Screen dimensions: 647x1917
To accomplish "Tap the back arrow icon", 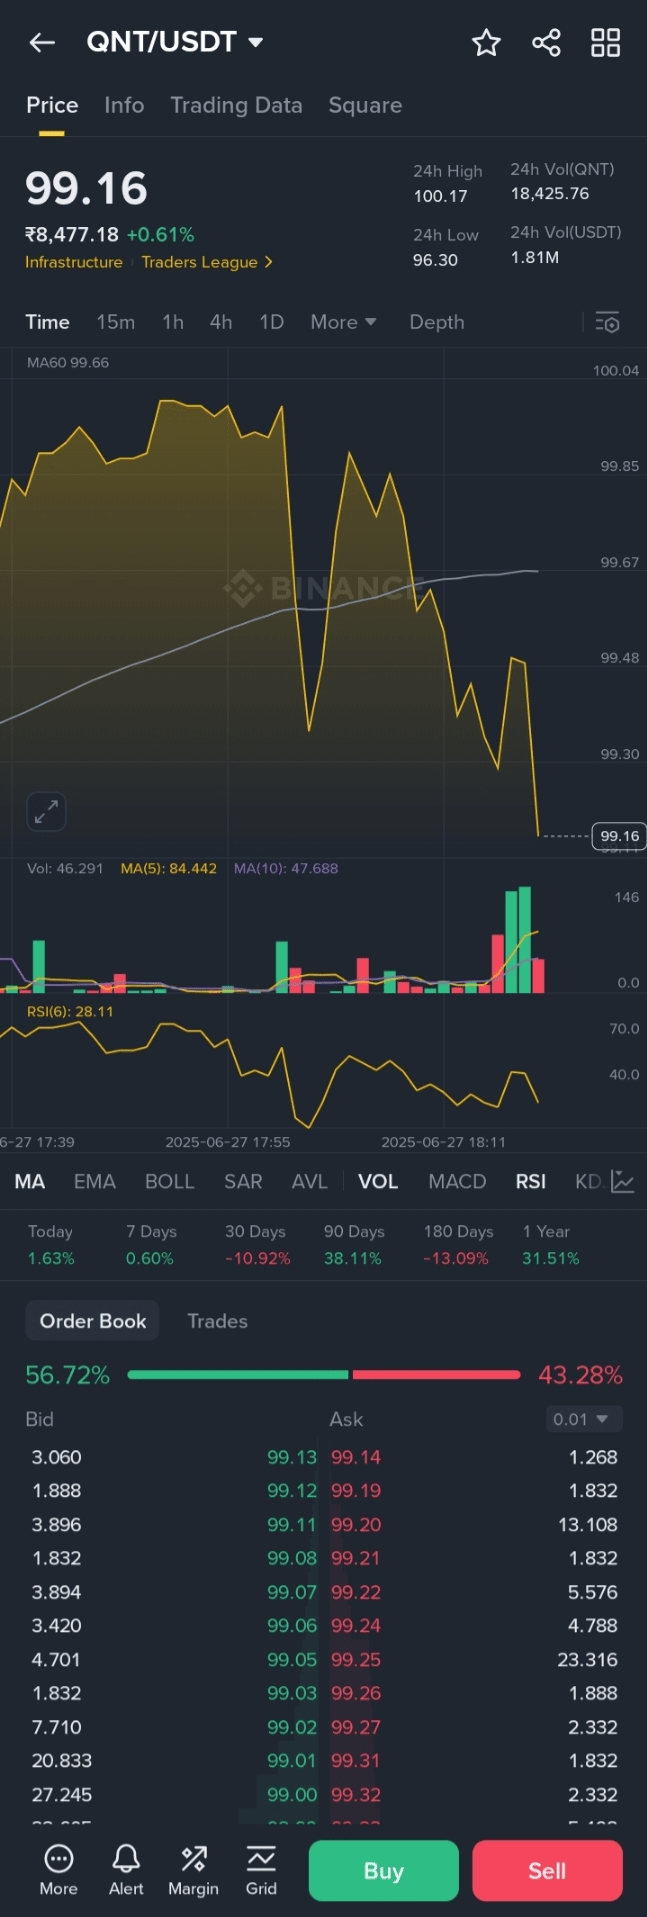I will pyautogui.click(x=42, y=42).
